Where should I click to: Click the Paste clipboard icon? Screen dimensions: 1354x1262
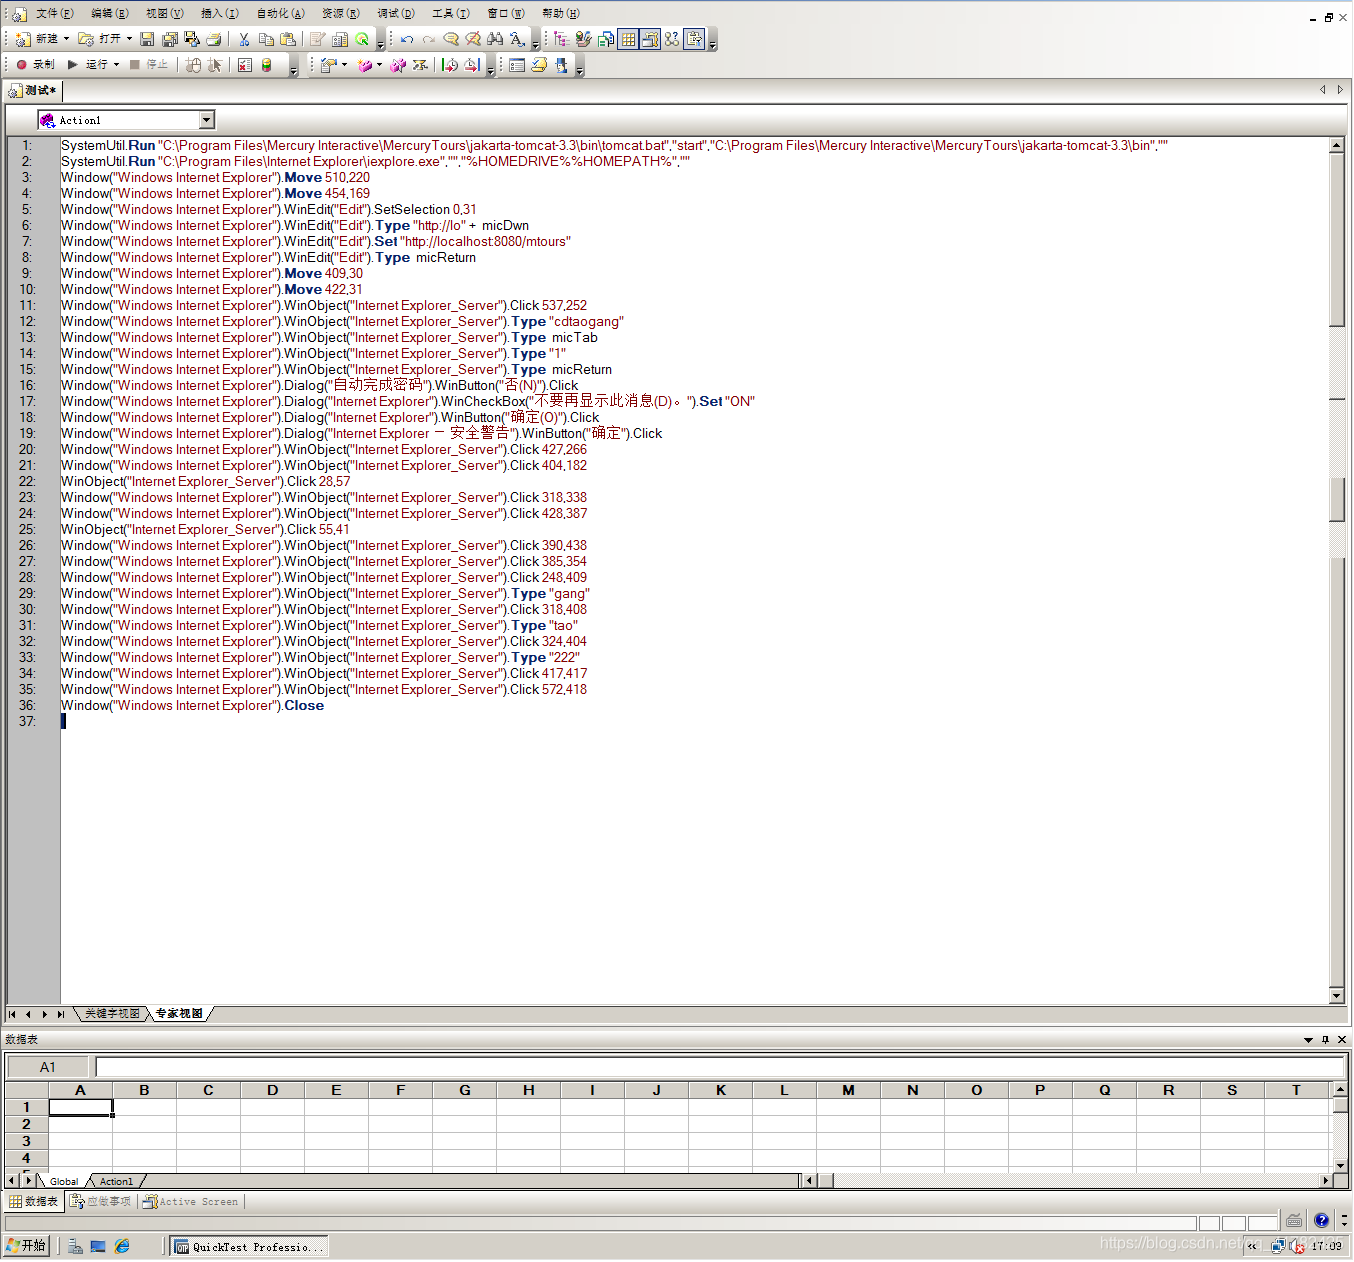click(288, 39)
